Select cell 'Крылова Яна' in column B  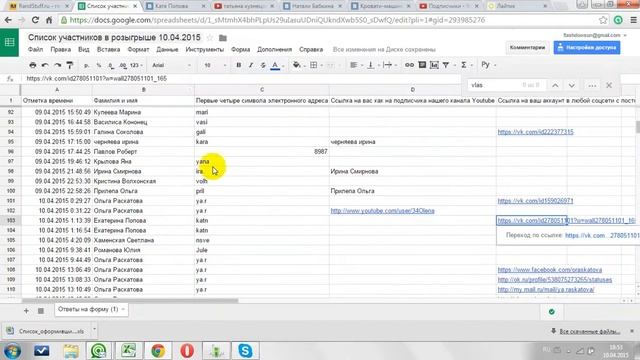coord(143,162)
